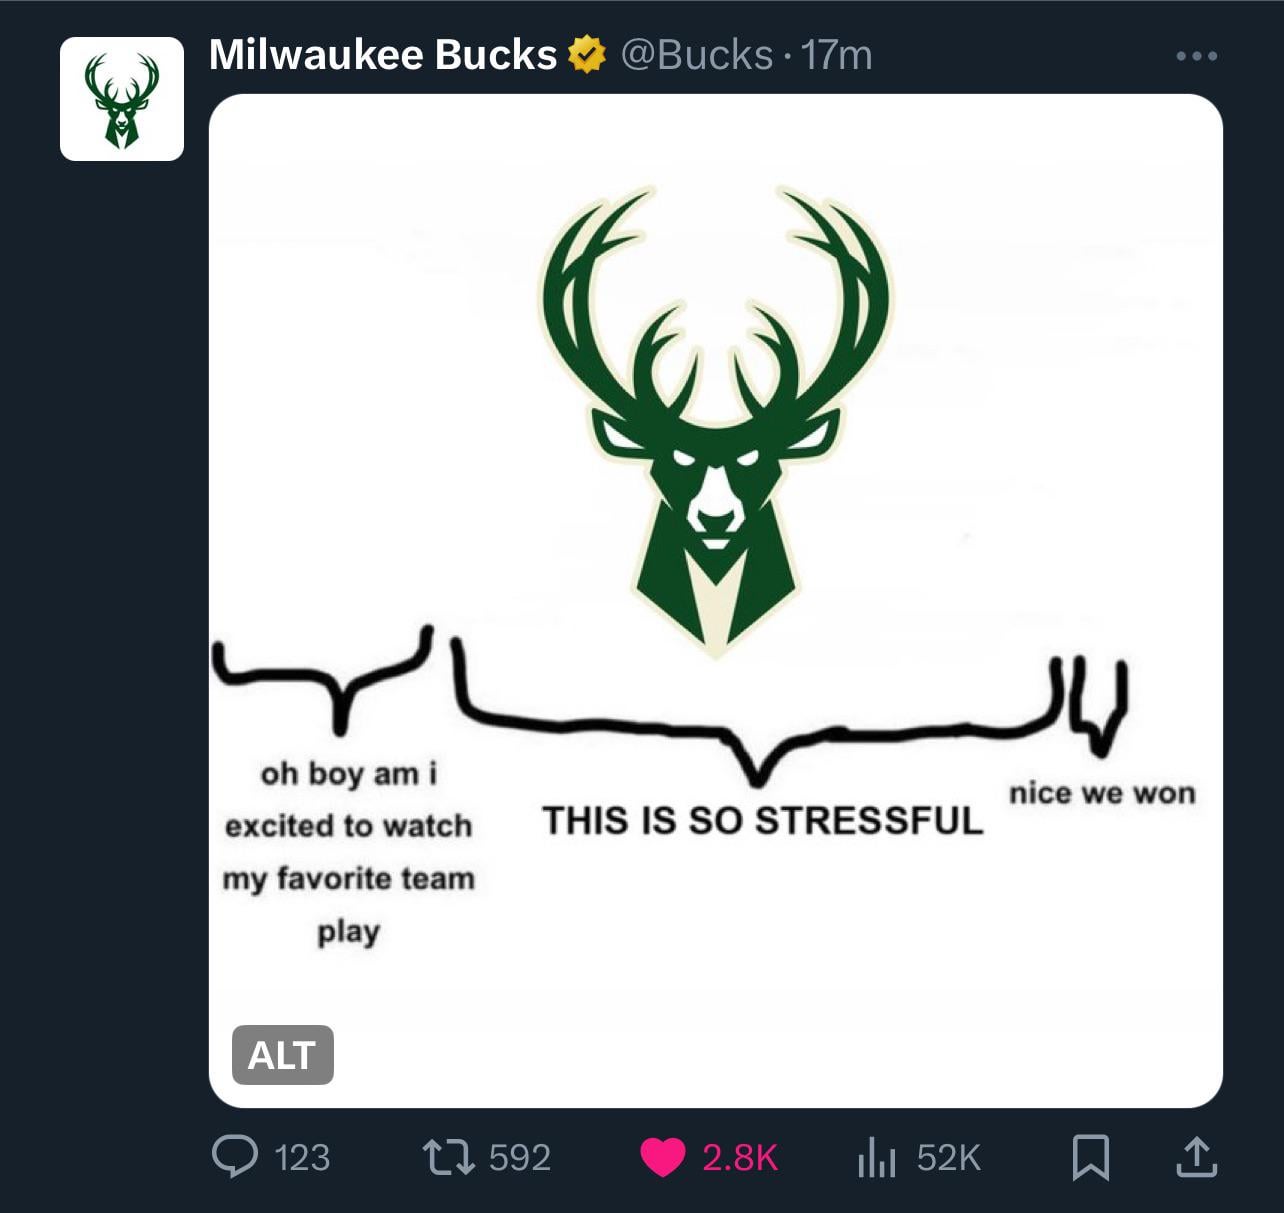Open the @Bucks handle link
The image size is (1284, 1213).
(697, 55)
